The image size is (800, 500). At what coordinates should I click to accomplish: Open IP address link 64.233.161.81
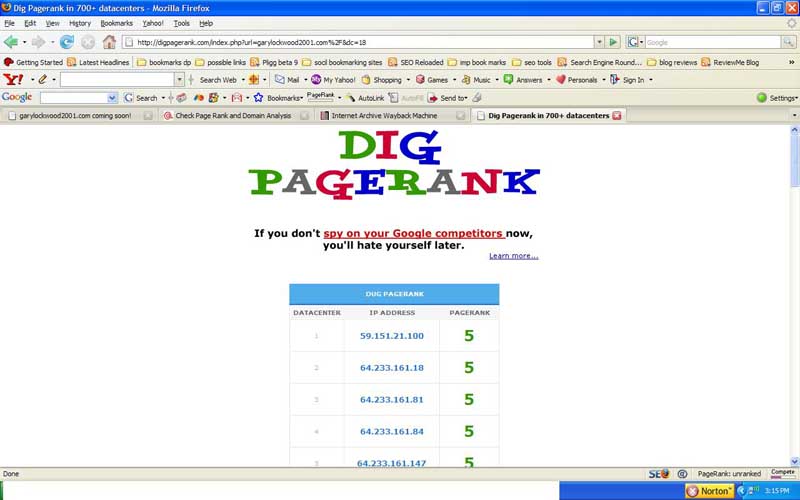click(392, 399)
